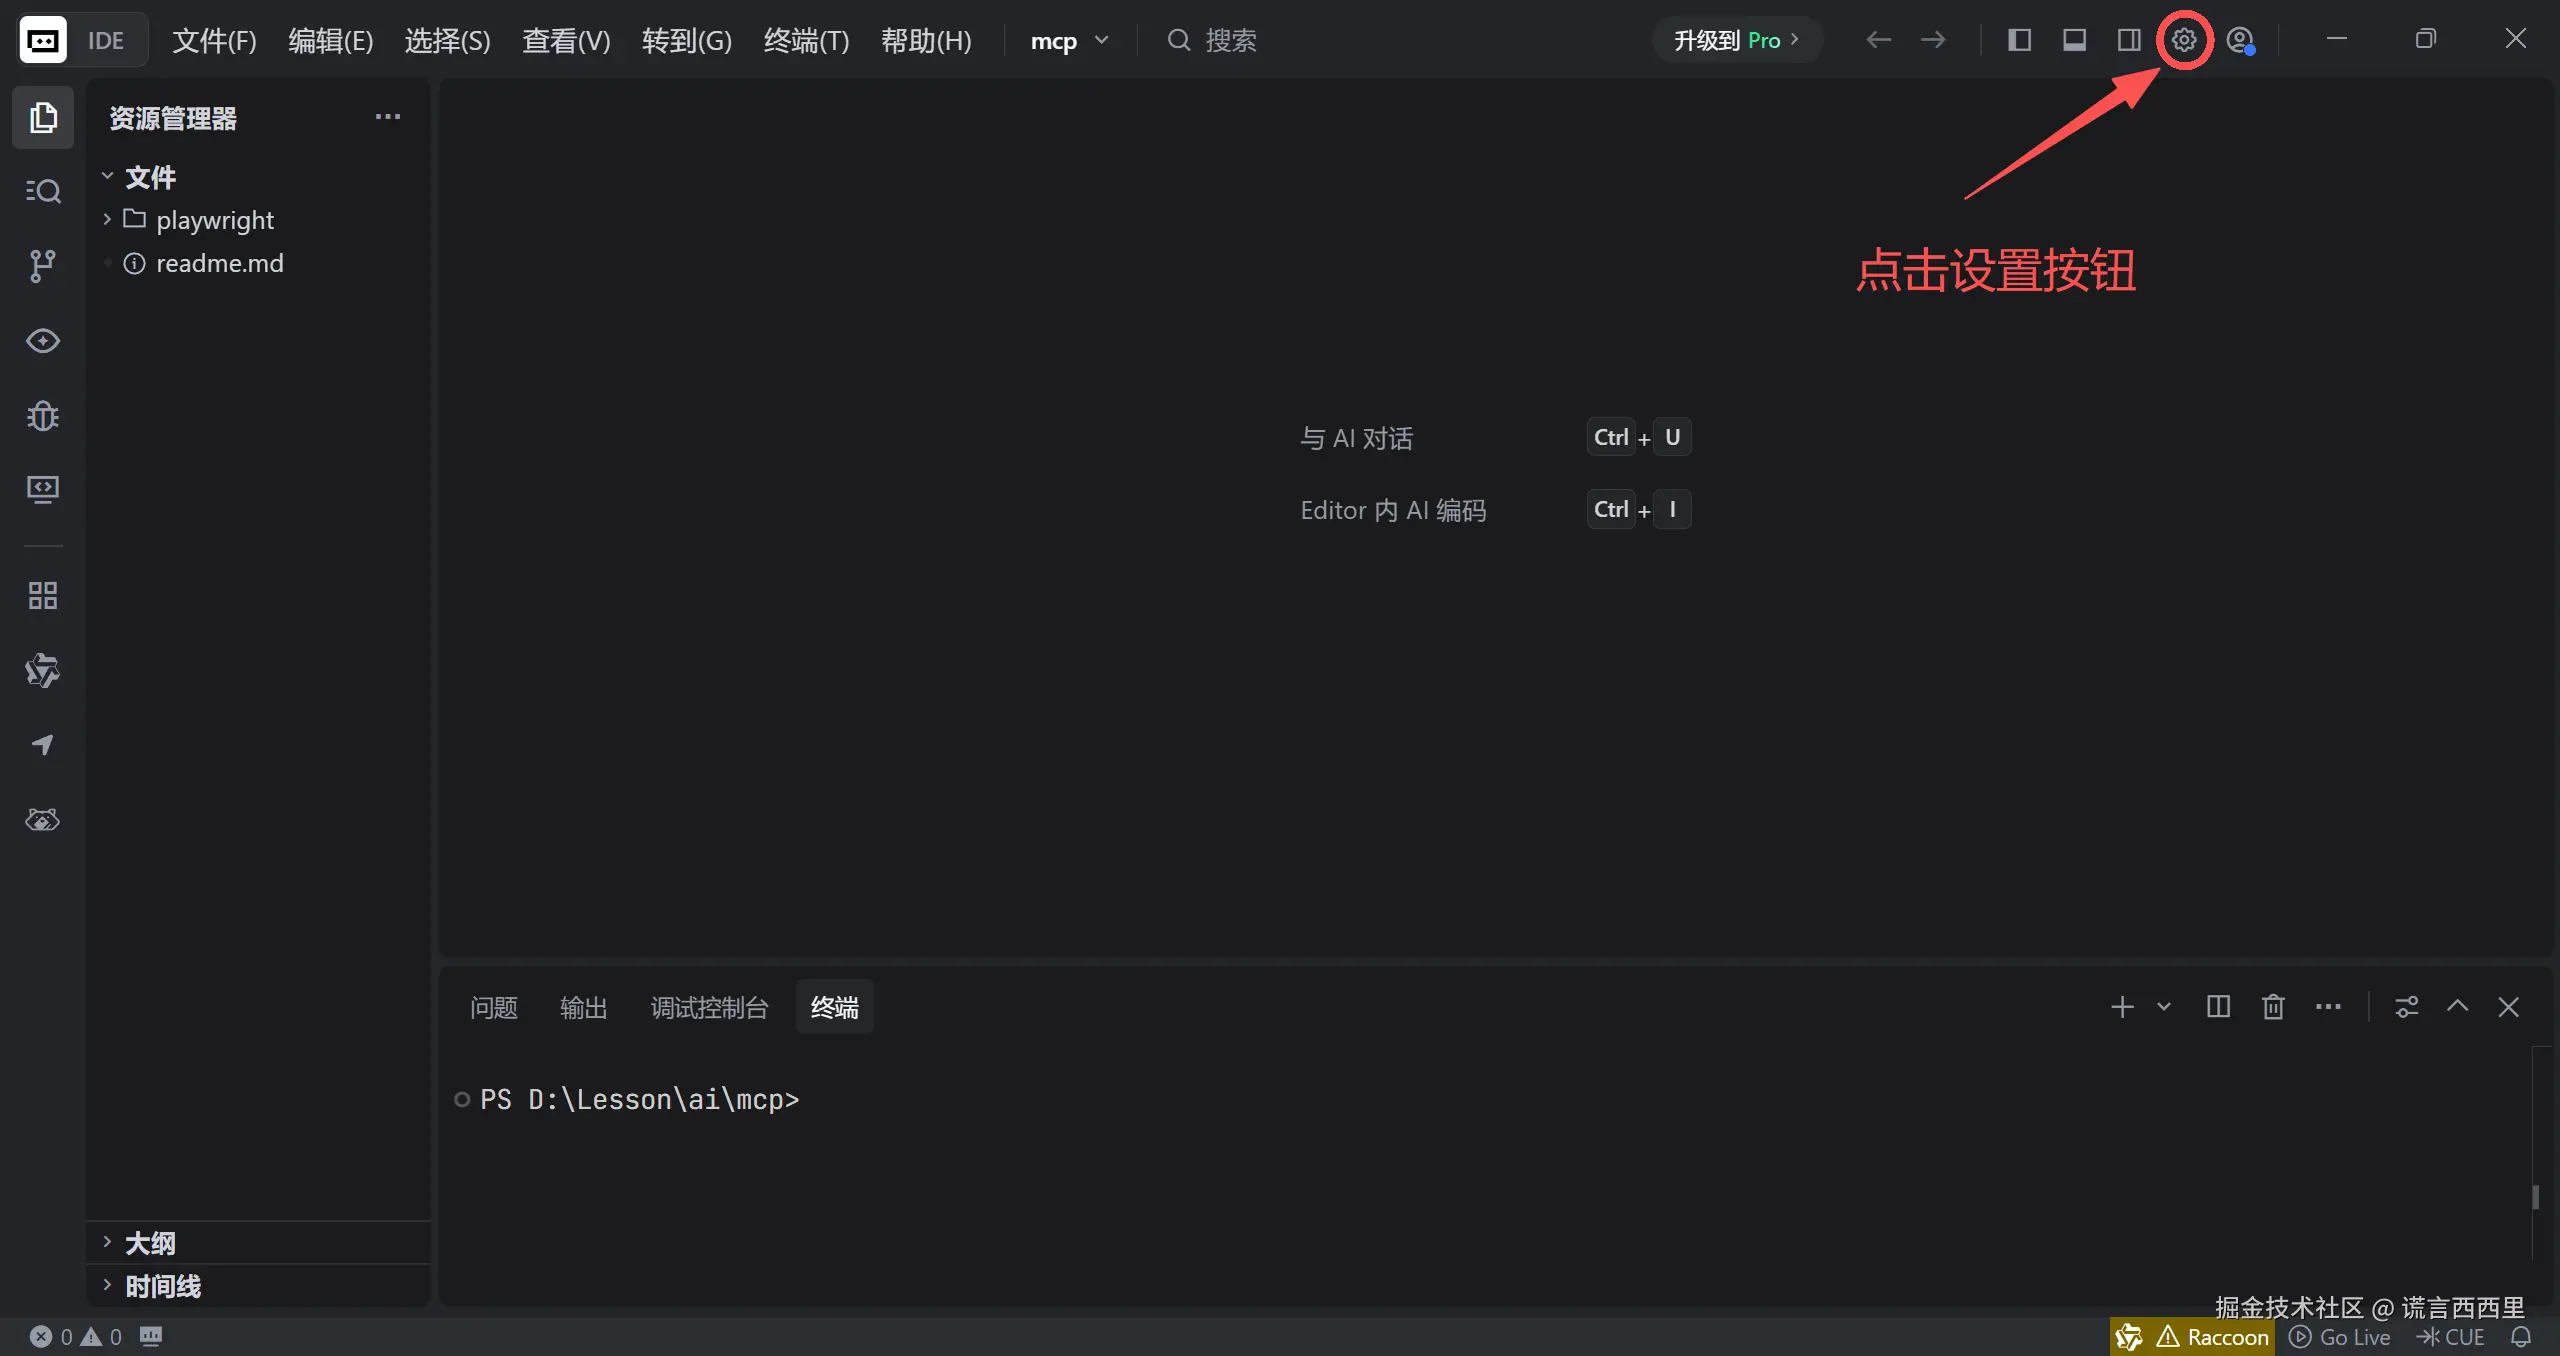Screen dimensions: 2560x1356
Task: Click the settings gear icon
Action: (x=2184, y=40)
